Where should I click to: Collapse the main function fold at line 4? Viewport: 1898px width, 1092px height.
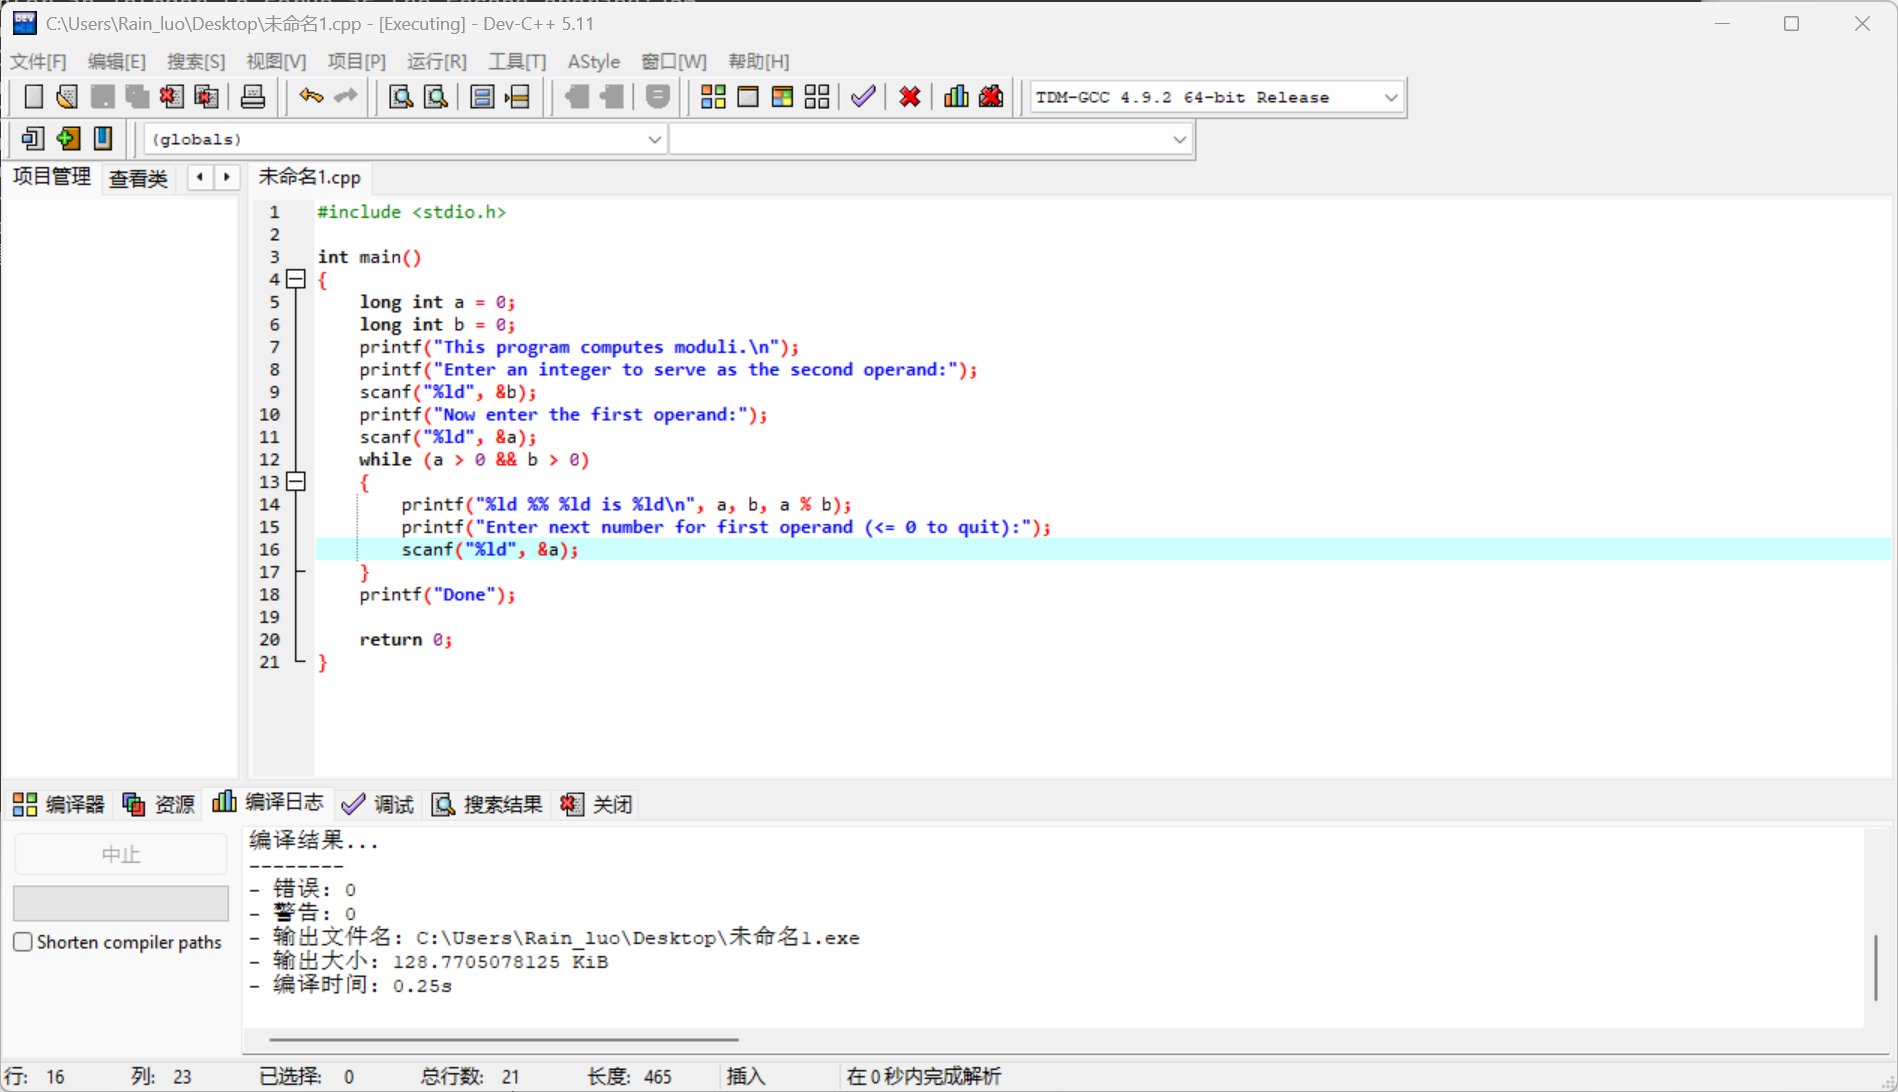coord(296,279)
